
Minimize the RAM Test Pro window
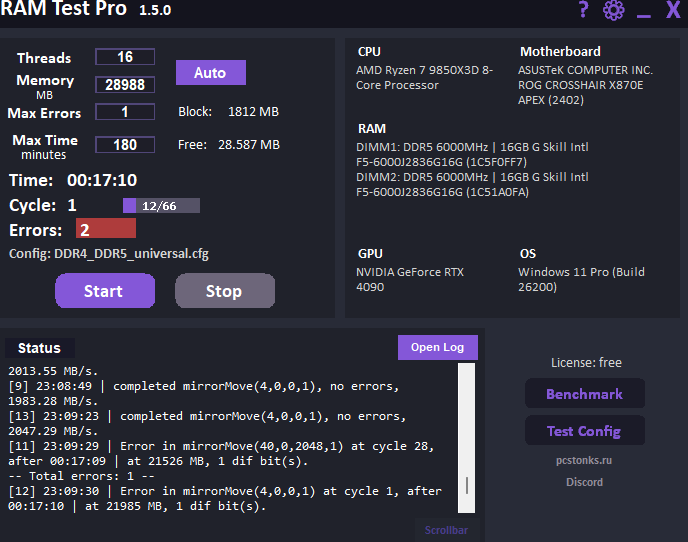[644, 16]
